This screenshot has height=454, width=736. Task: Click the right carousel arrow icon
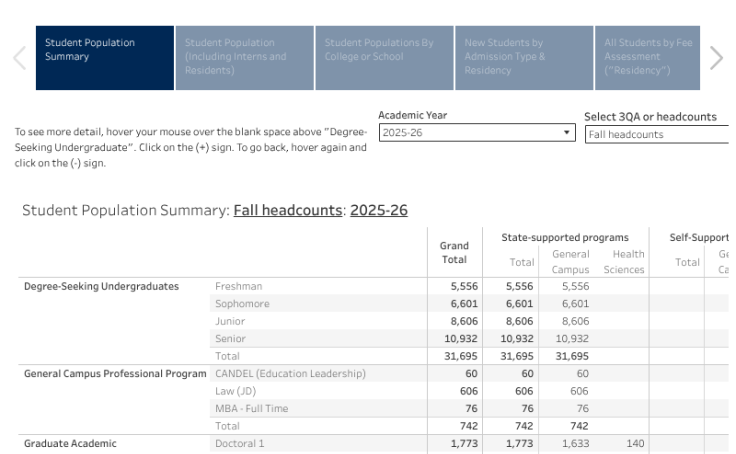click(x=716, y=58)
